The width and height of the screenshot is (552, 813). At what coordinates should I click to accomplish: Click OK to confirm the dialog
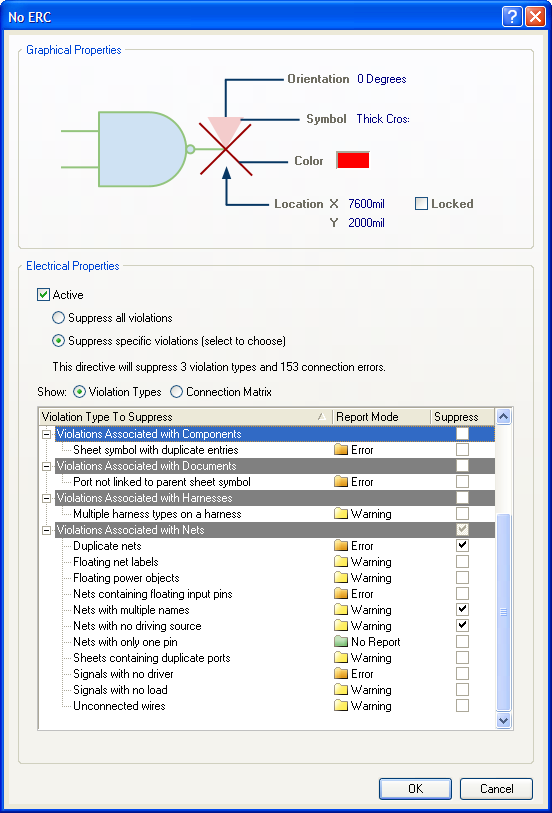[415, 789]
